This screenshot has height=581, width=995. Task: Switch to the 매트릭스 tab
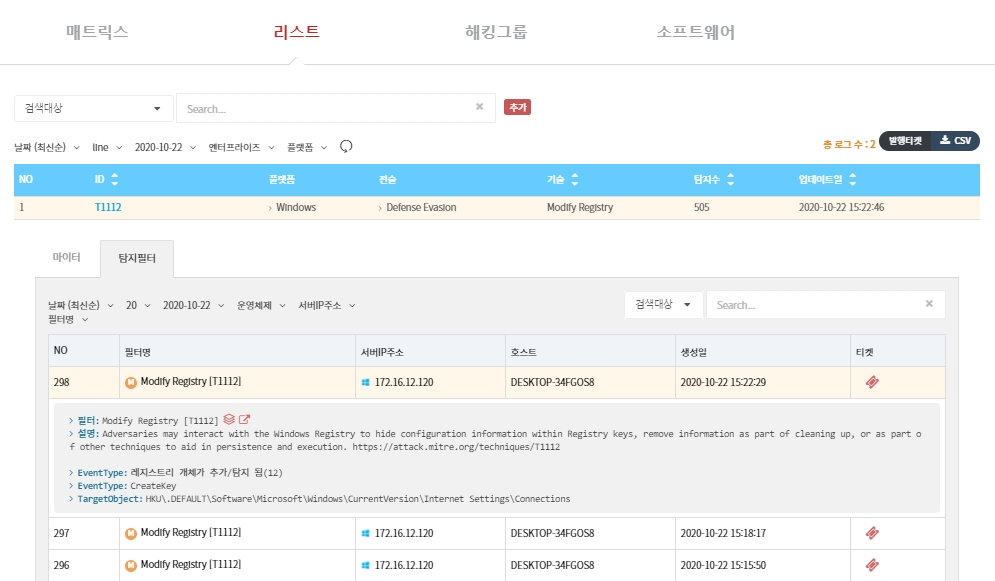pyautogui.click(x=97, y=32)
